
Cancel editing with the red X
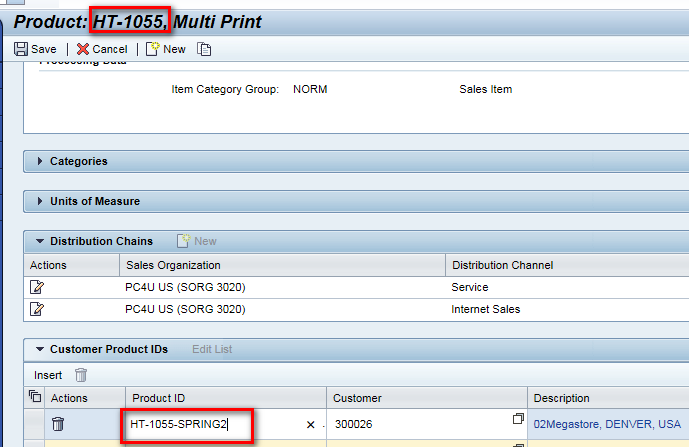tap(102, 49)
